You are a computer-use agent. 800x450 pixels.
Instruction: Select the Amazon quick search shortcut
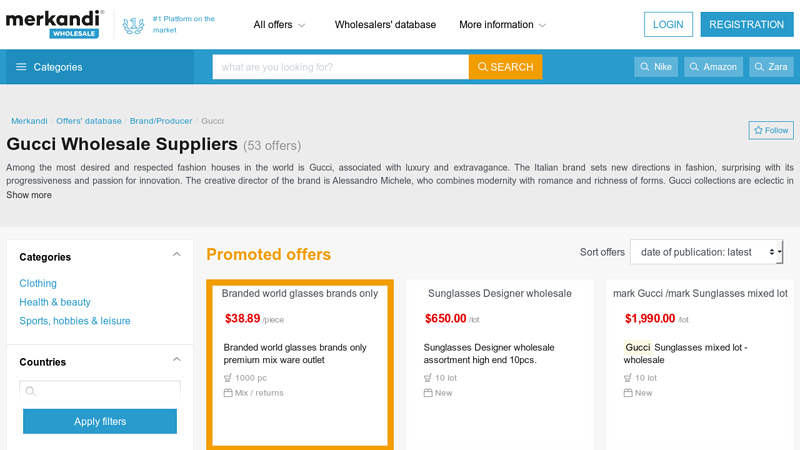713,67
